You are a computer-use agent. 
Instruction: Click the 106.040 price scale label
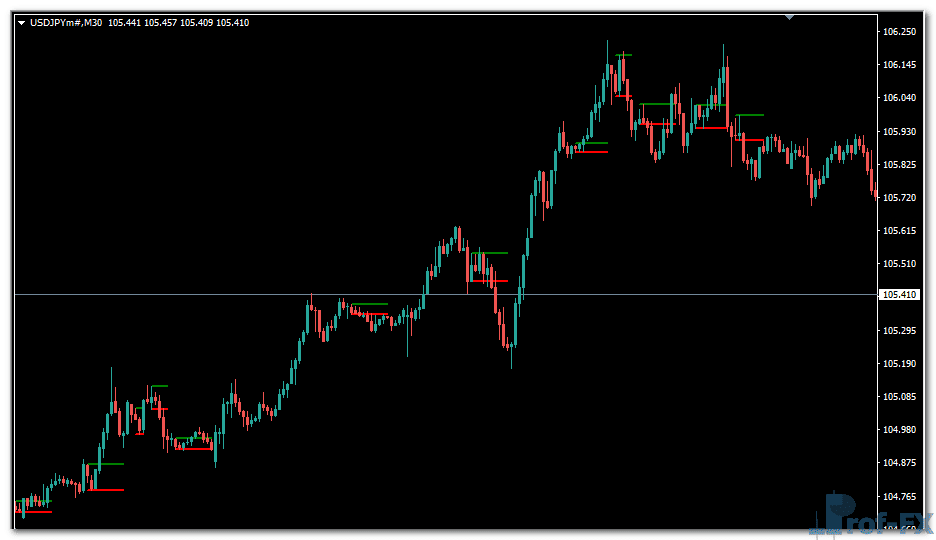900,98
